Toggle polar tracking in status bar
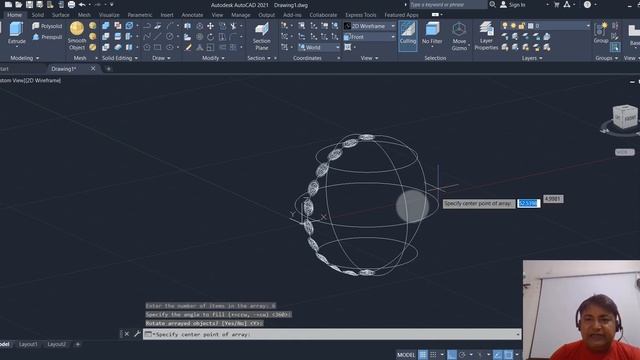The height and width of the screenshot is (360, 640). tap(462, 355)
